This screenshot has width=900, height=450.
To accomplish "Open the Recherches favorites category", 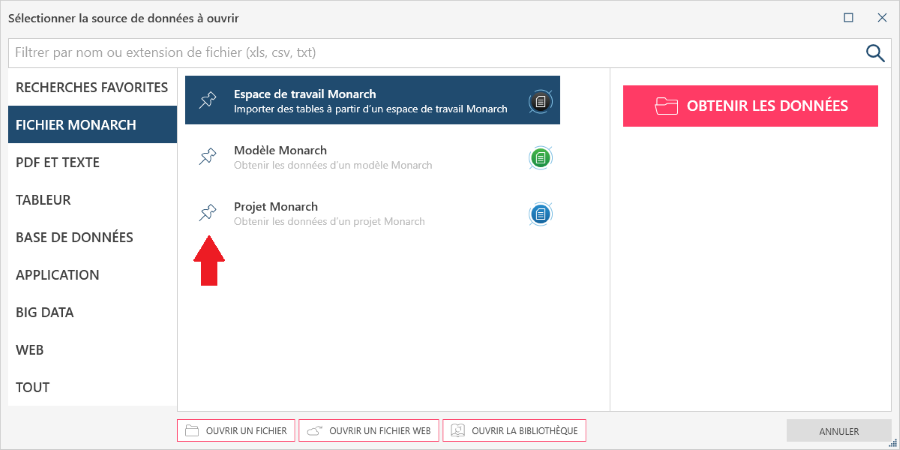I will pos(92,87).
